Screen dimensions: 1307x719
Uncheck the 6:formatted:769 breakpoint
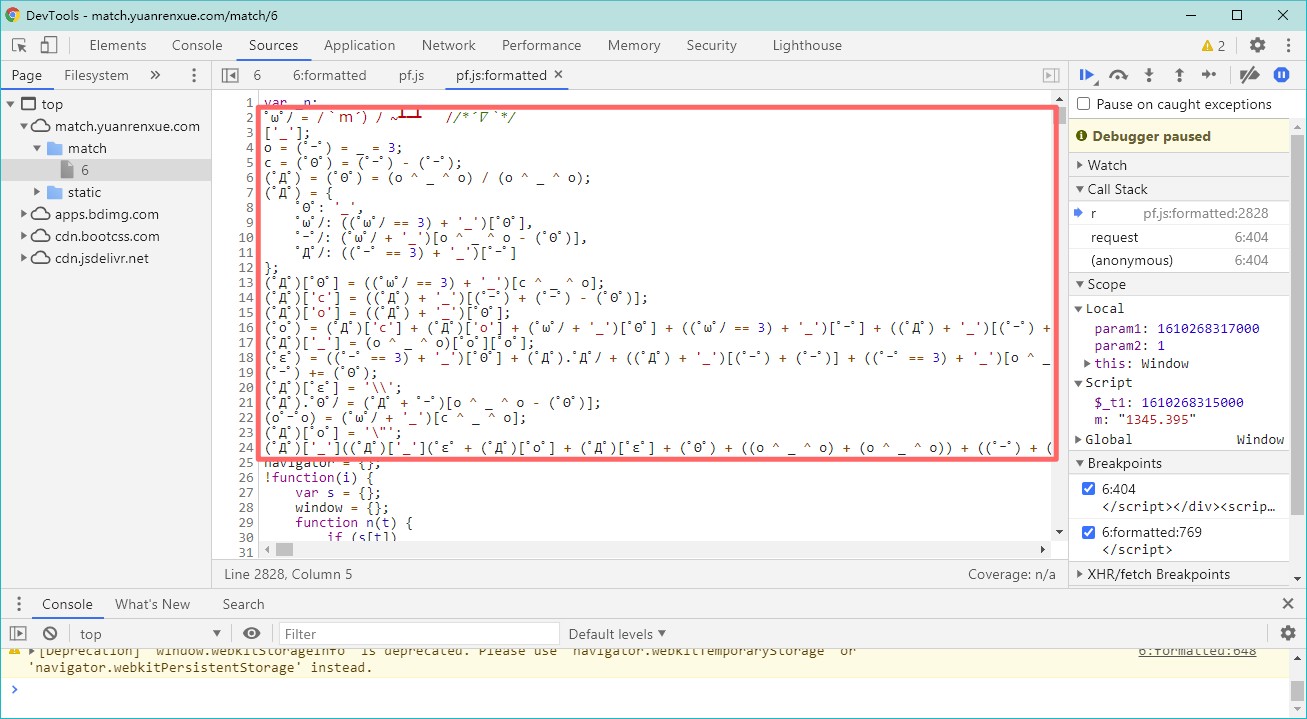[1089, 532]
